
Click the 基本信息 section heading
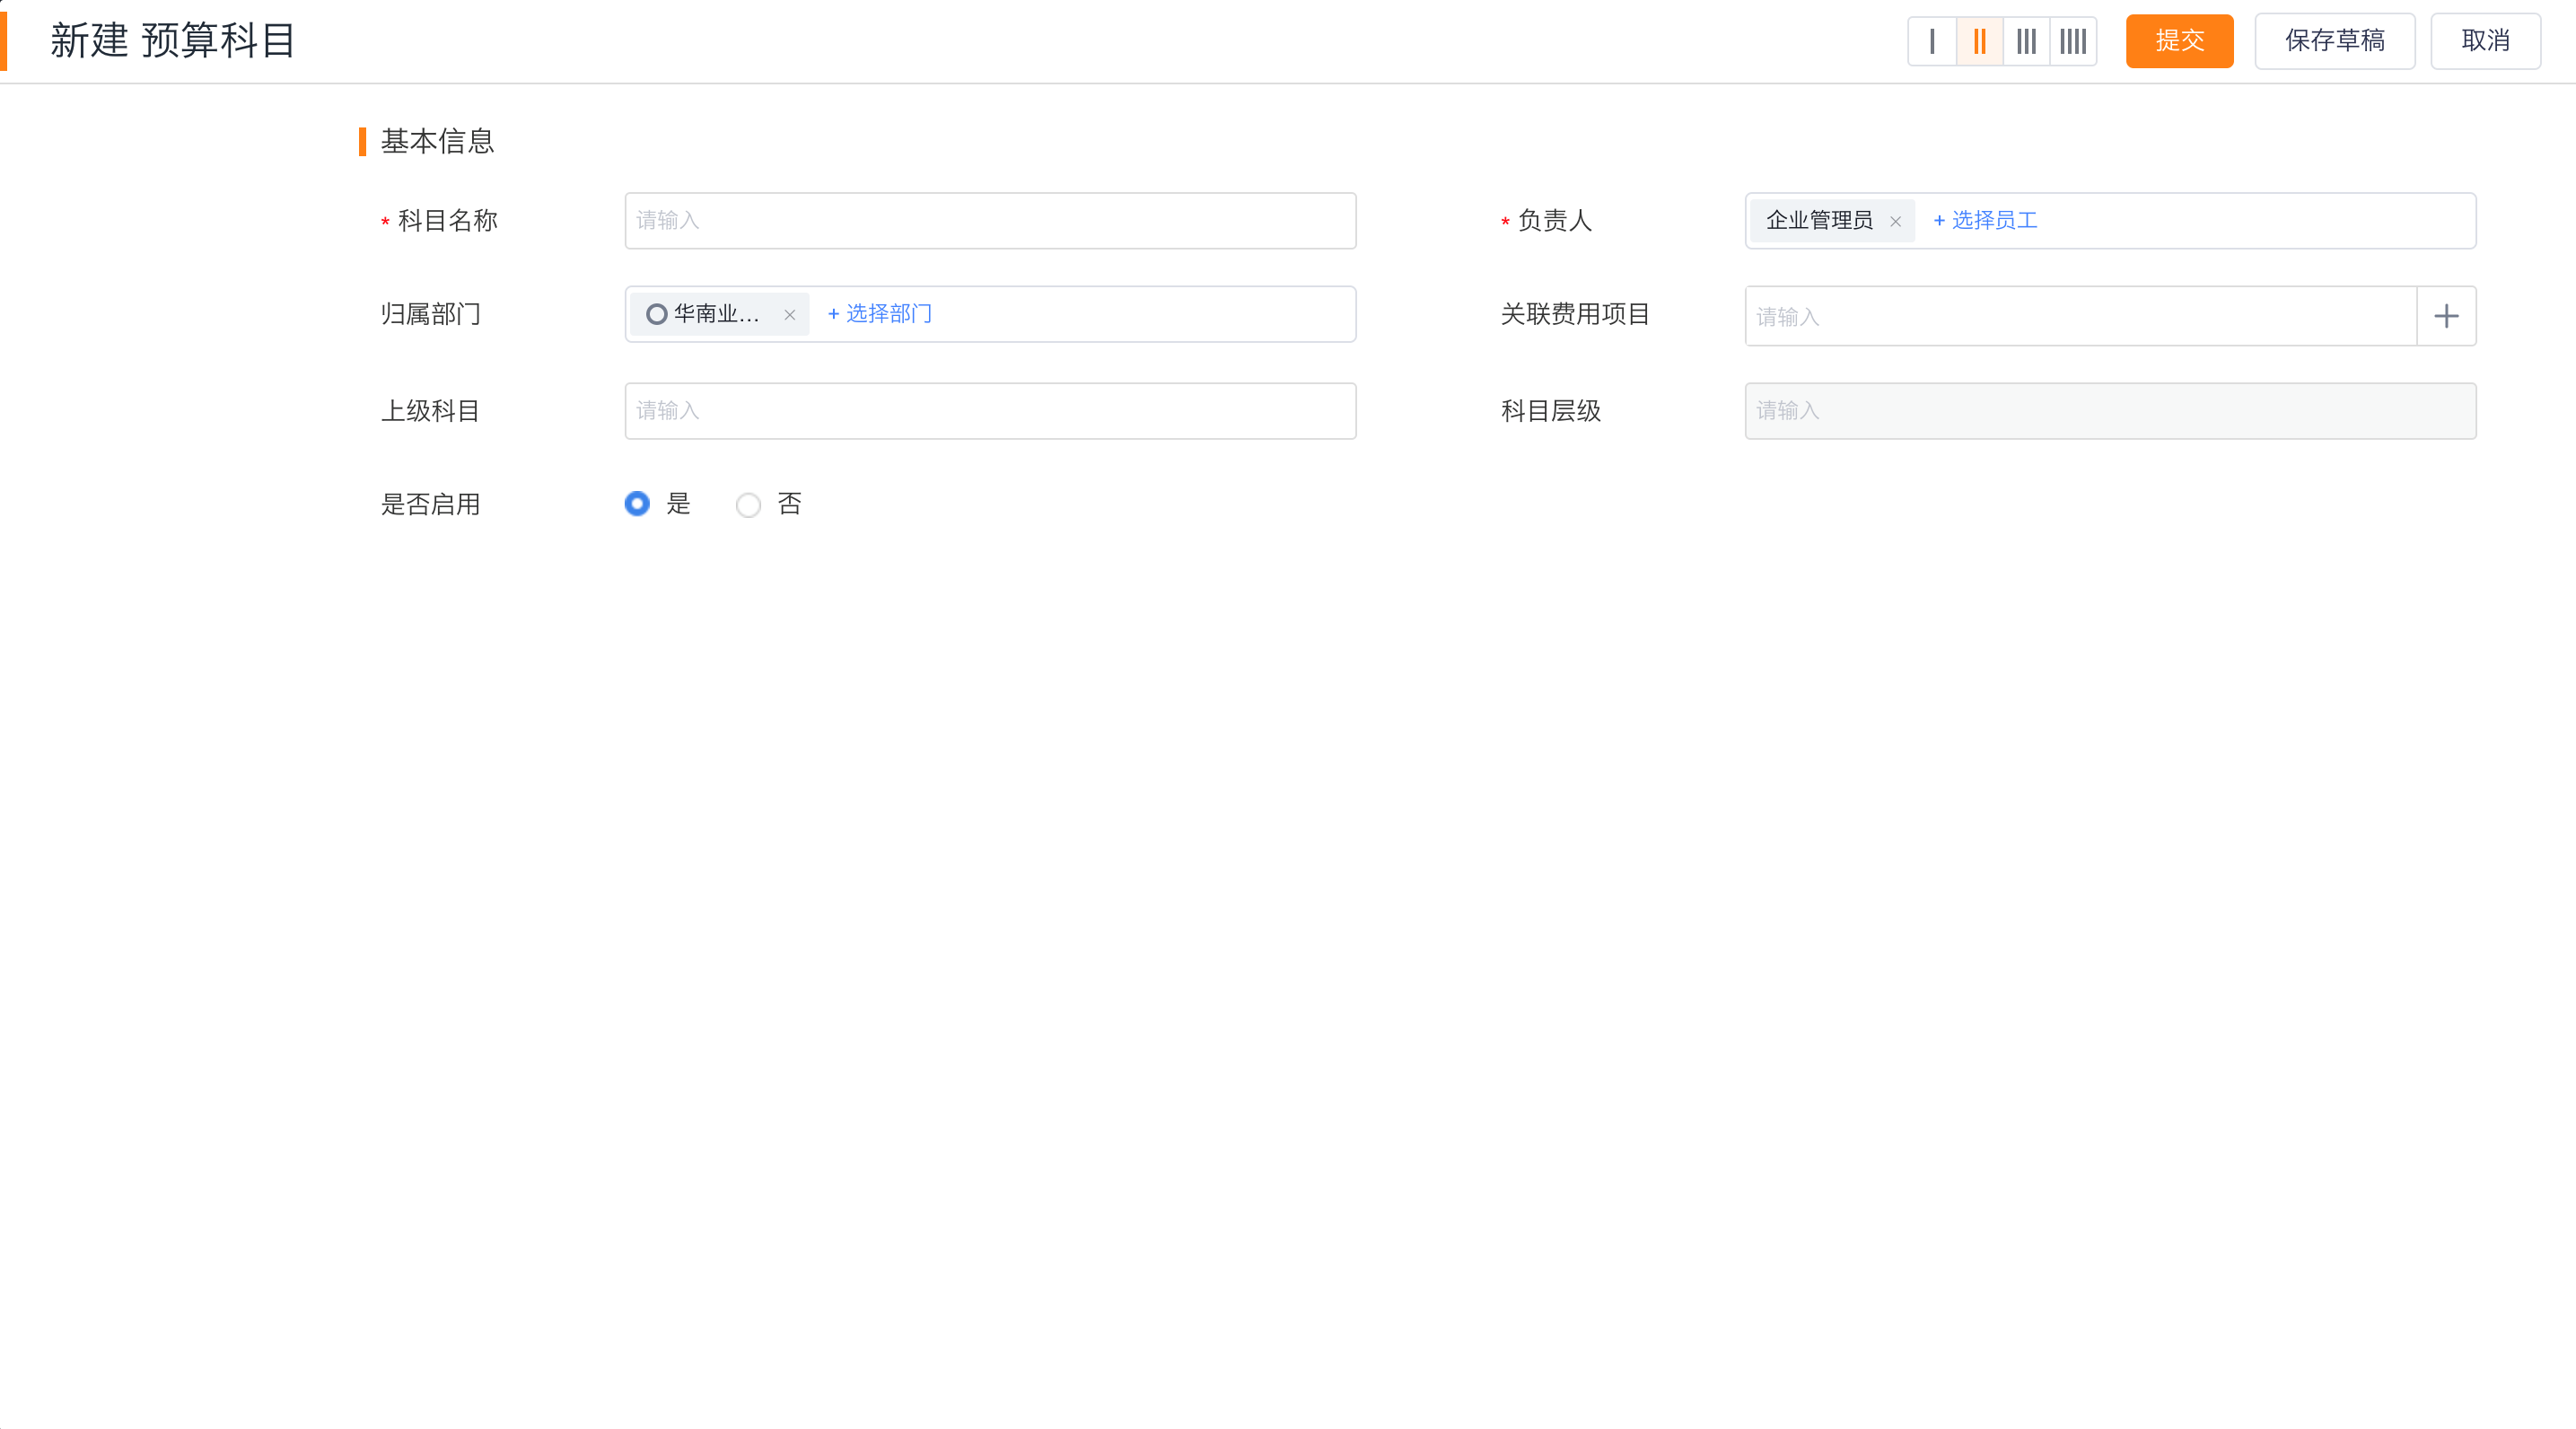click(437, 141)
